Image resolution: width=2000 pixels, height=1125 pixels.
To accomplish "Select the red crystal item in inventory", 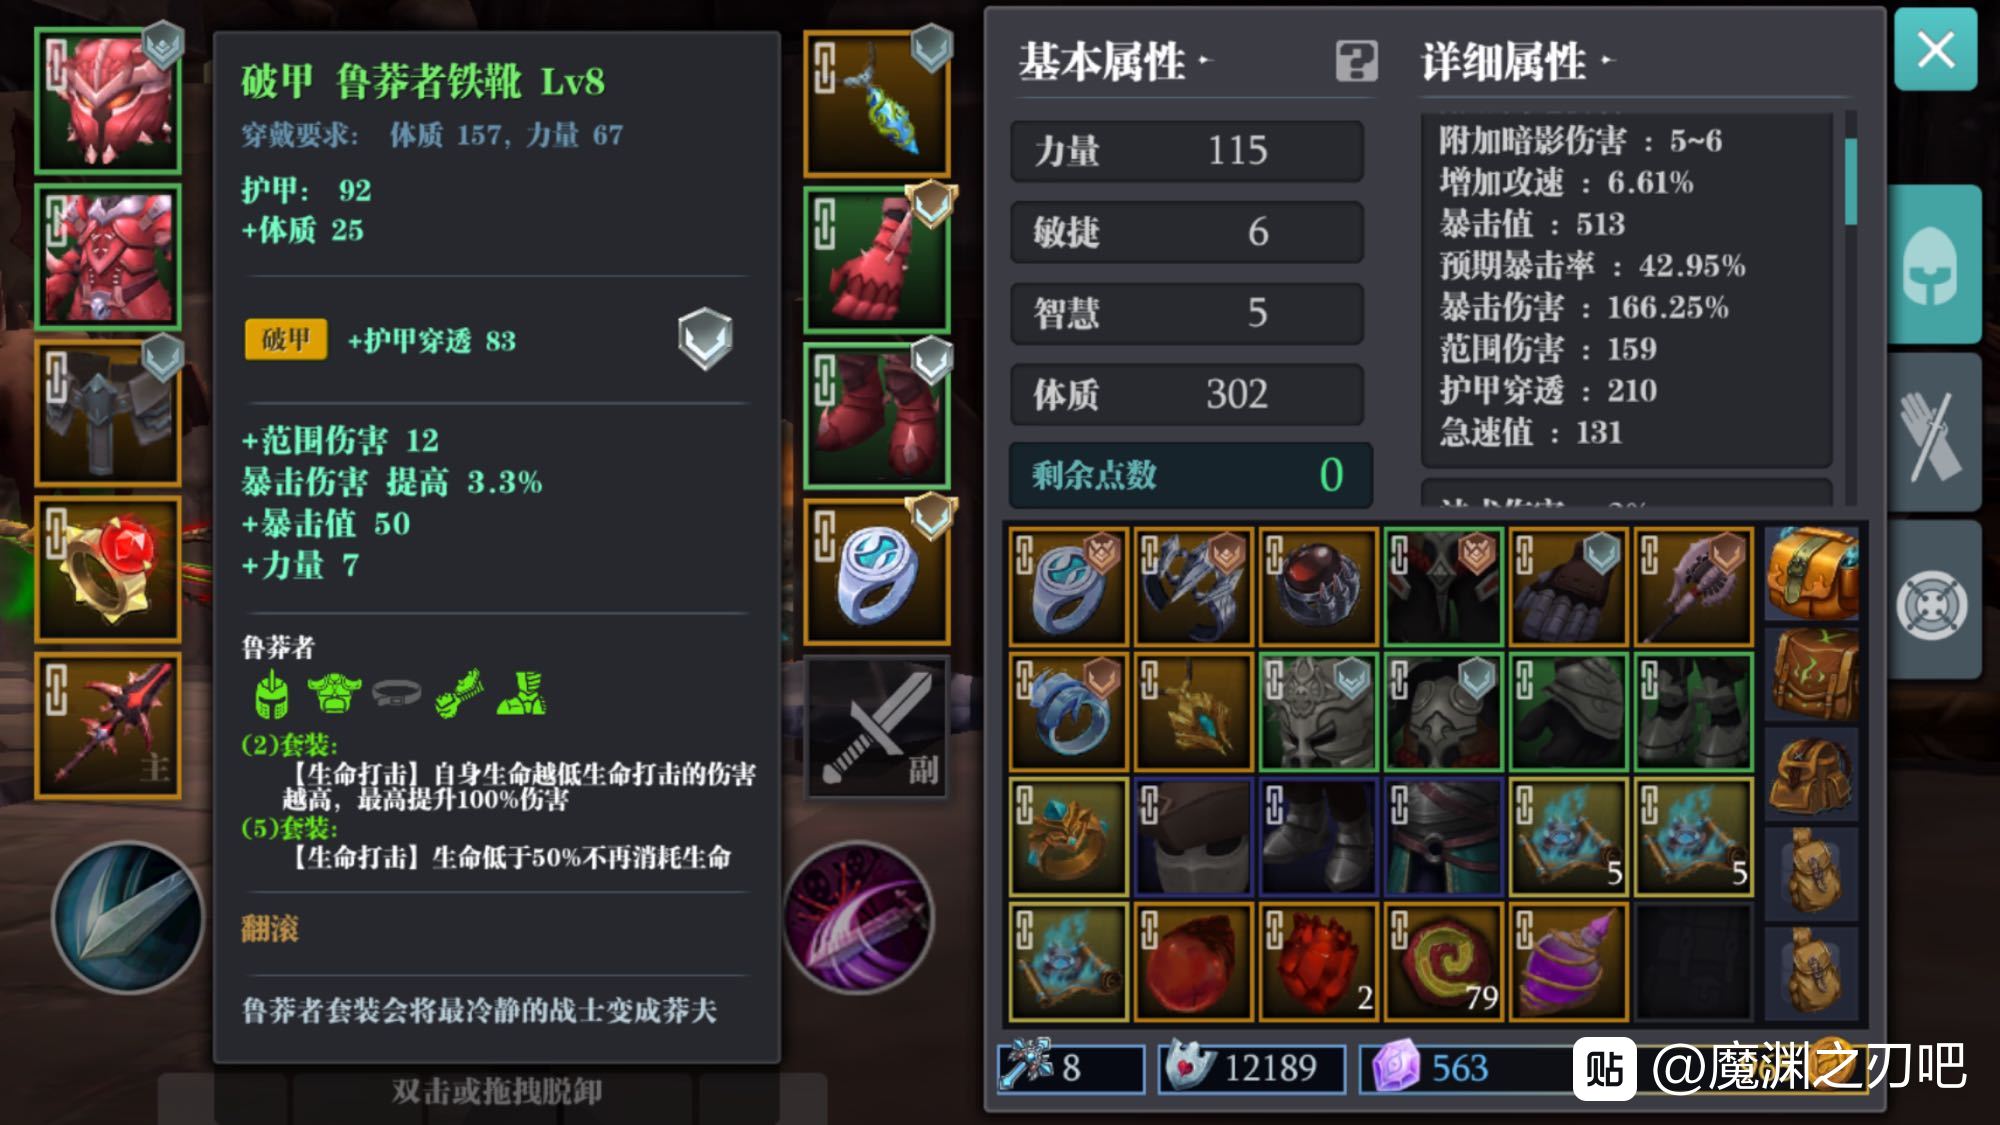I will pos(1318,961).
